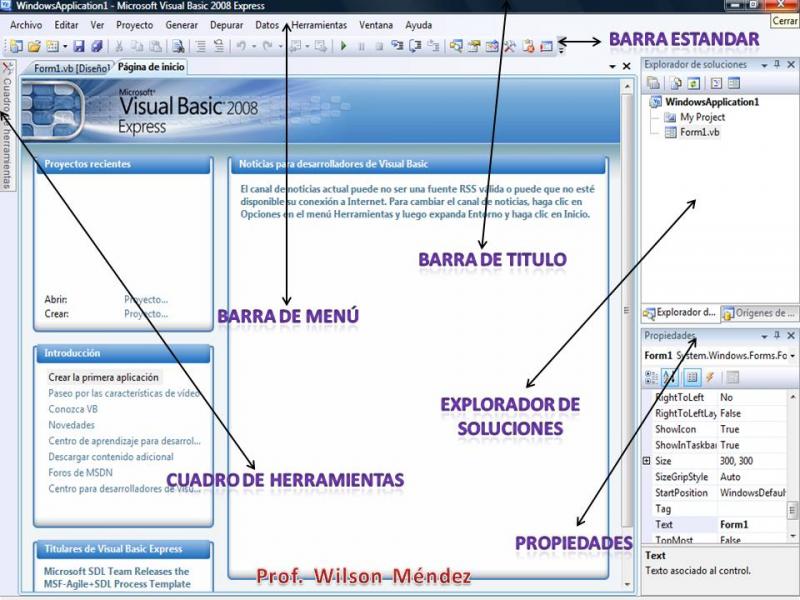Open Solution Explorer from the standard toolbar icon
800x600 pixels.
[456, 46]
